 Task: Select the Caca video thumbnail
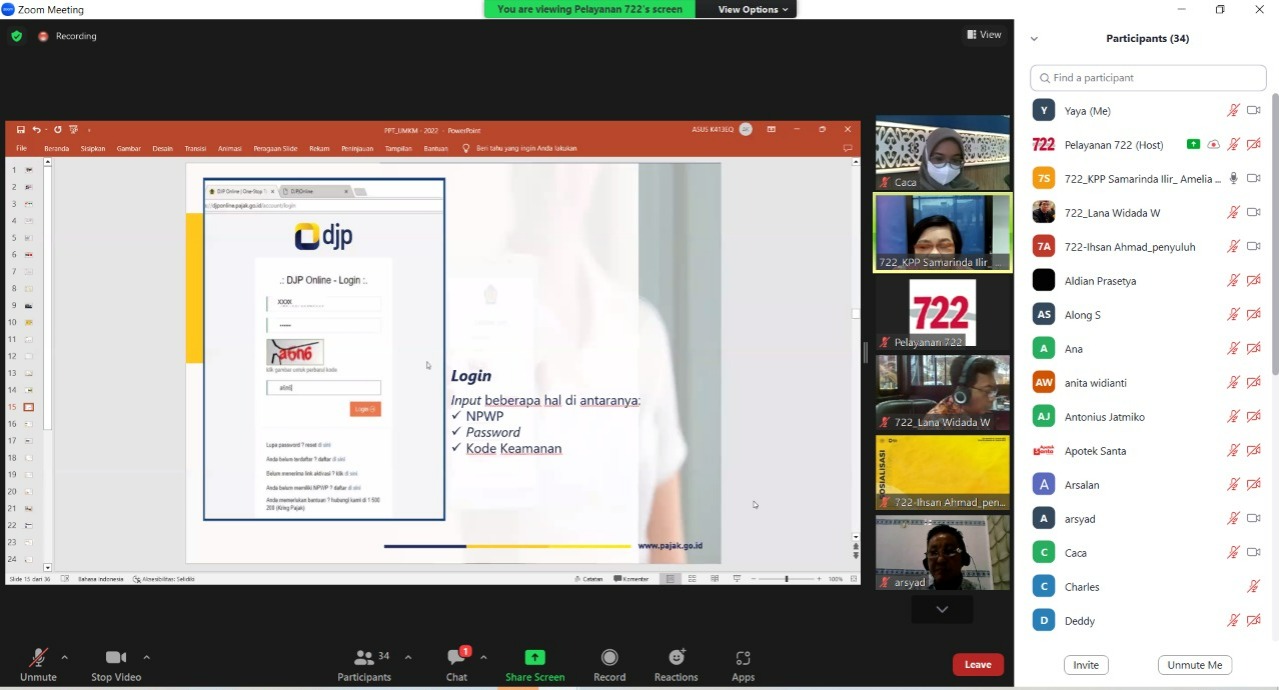pyautogui.click(x=942, y=153)
